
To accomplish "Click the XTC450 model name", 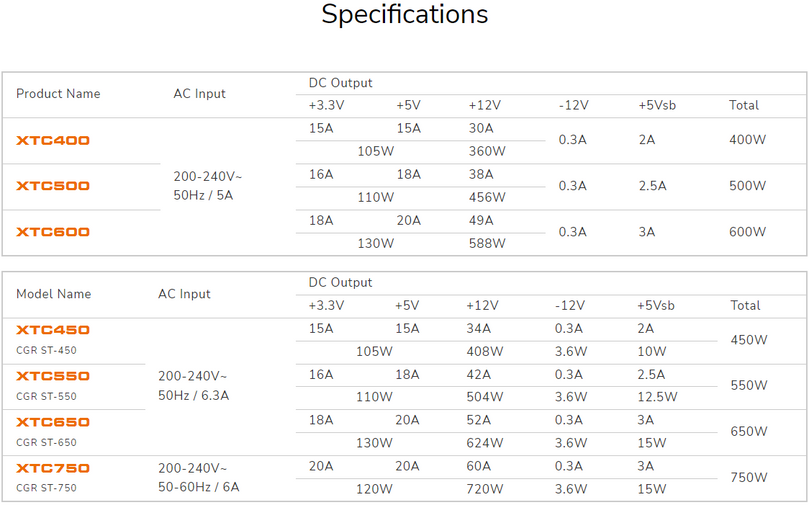I will pos(53,330).
